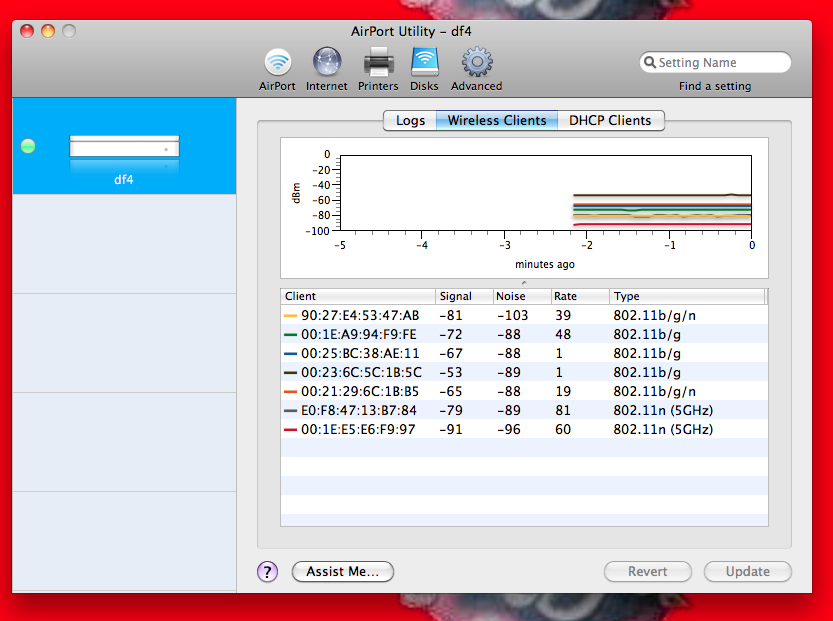Click the Update button
The width and height of the screenshot is (833, 621).
point(747,572)
